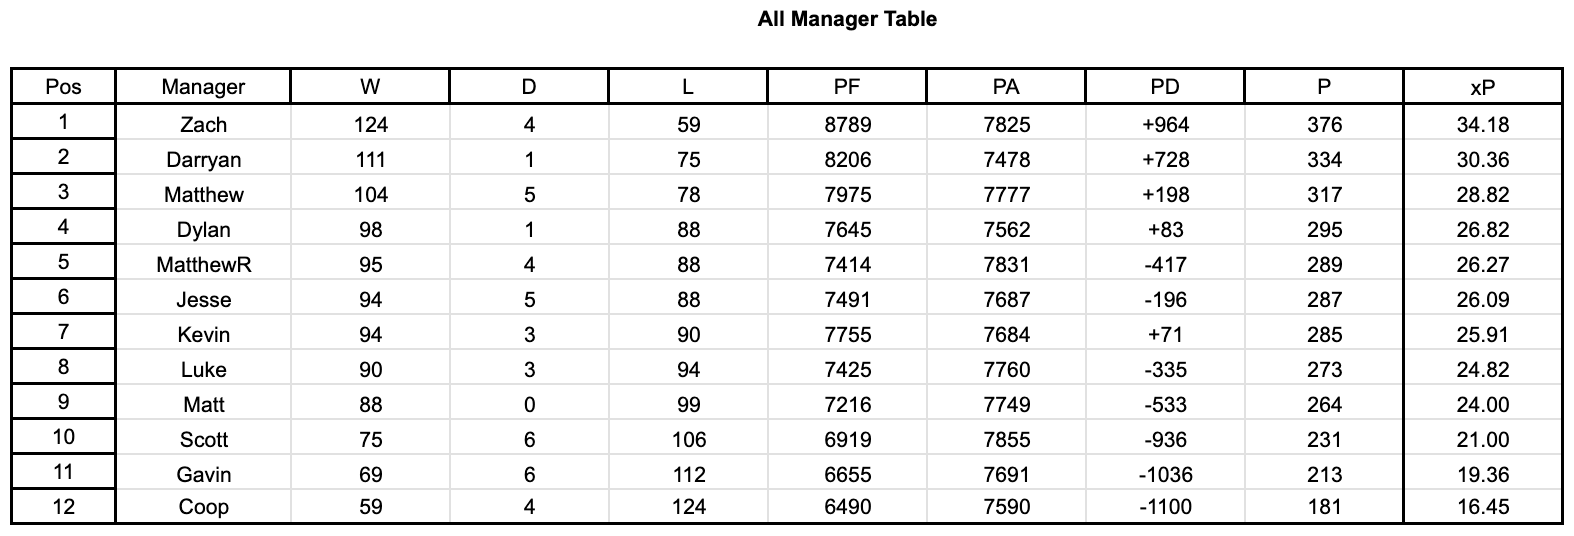The image size is (1574, 536).
Task: Select Kevin's 7755 PF cell
Action: tap(847, 335)
